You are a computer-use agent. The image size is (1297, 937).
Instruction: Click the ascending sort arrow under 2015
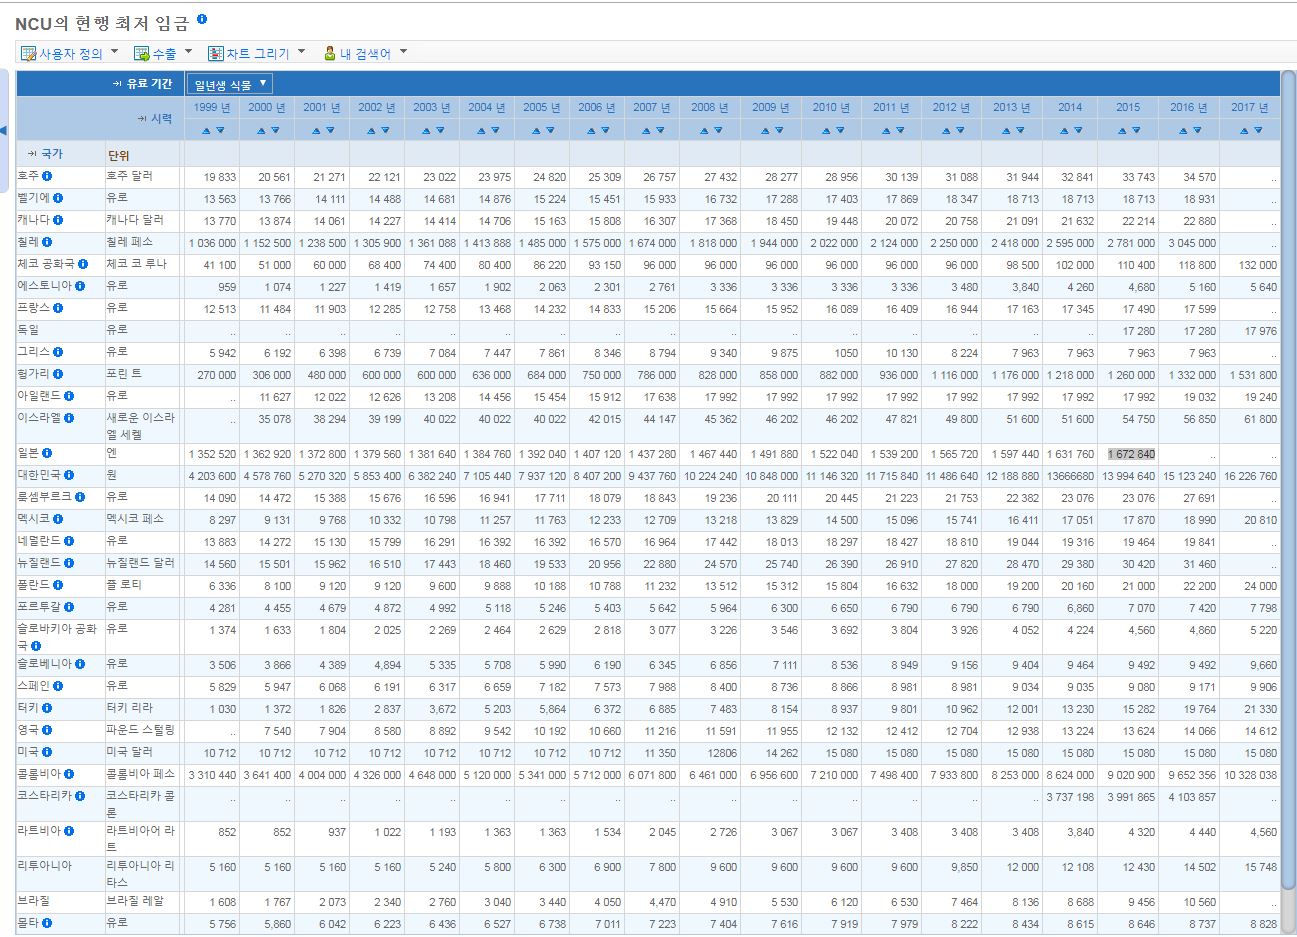click(1122, 130)
